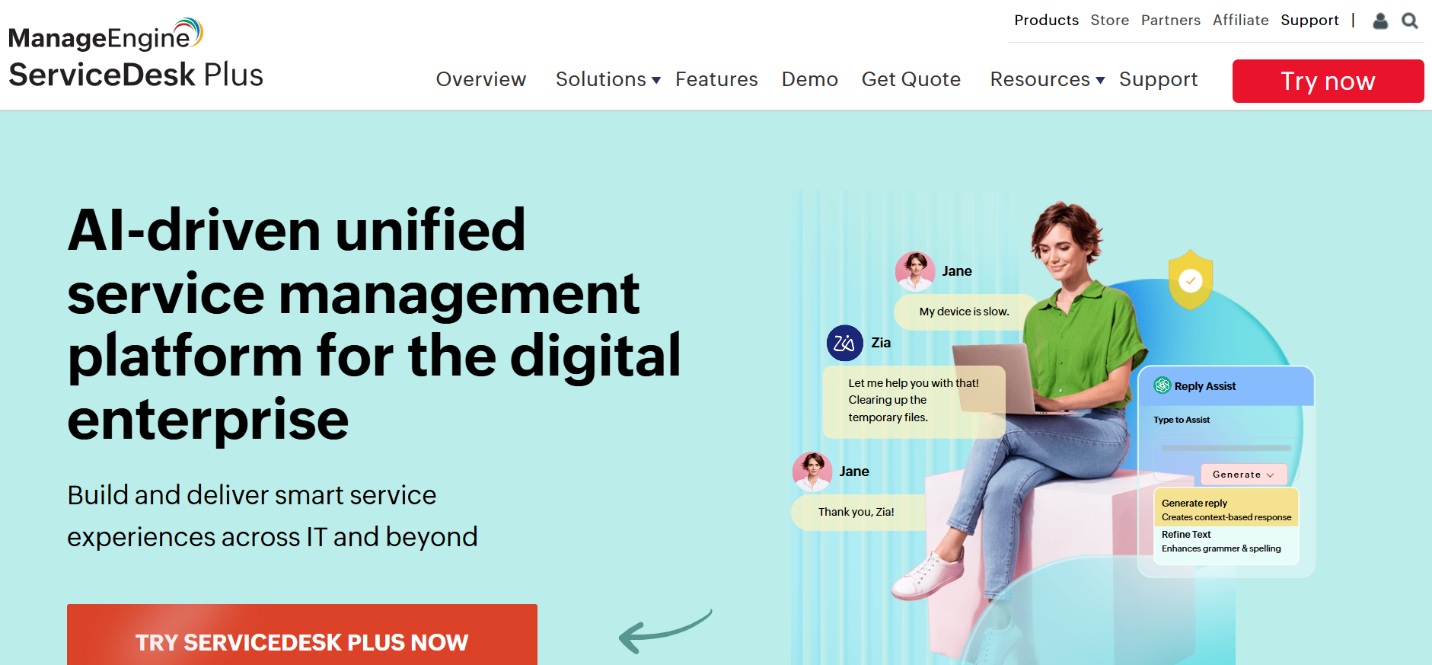Image resolution: width=1432 pixels, height=665 pixels.
Task: Open the search magnifier icon
Action: 1410,20
